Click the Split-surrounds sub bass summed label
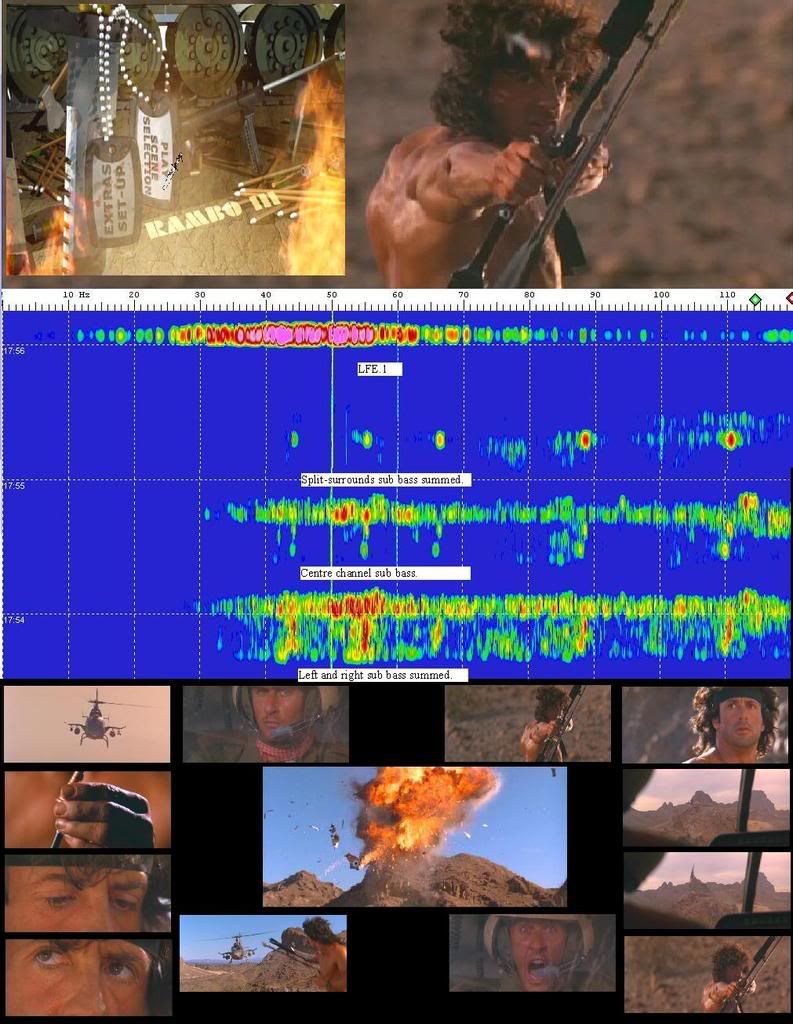 [384, 480]
